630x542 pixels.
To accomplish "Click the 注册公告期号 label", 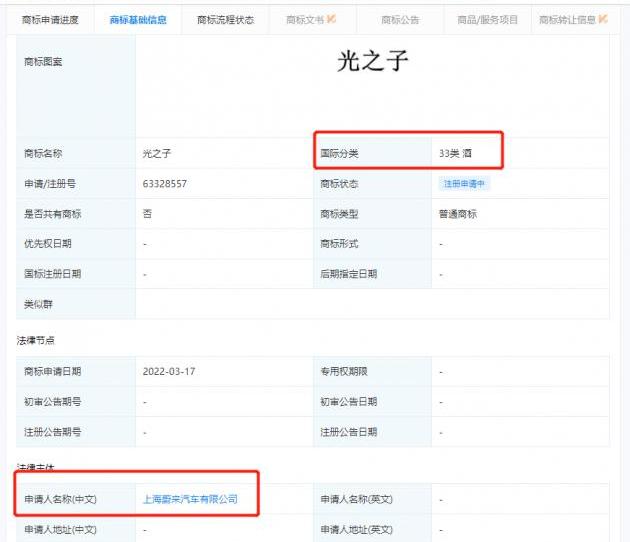I will pos(53,432).
